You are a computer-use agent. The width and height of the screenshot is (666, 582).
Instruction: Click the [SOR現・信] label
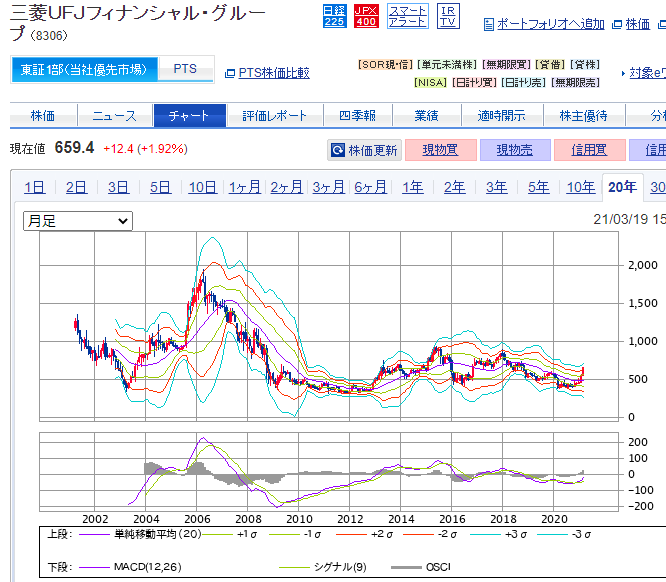(385, 65)
